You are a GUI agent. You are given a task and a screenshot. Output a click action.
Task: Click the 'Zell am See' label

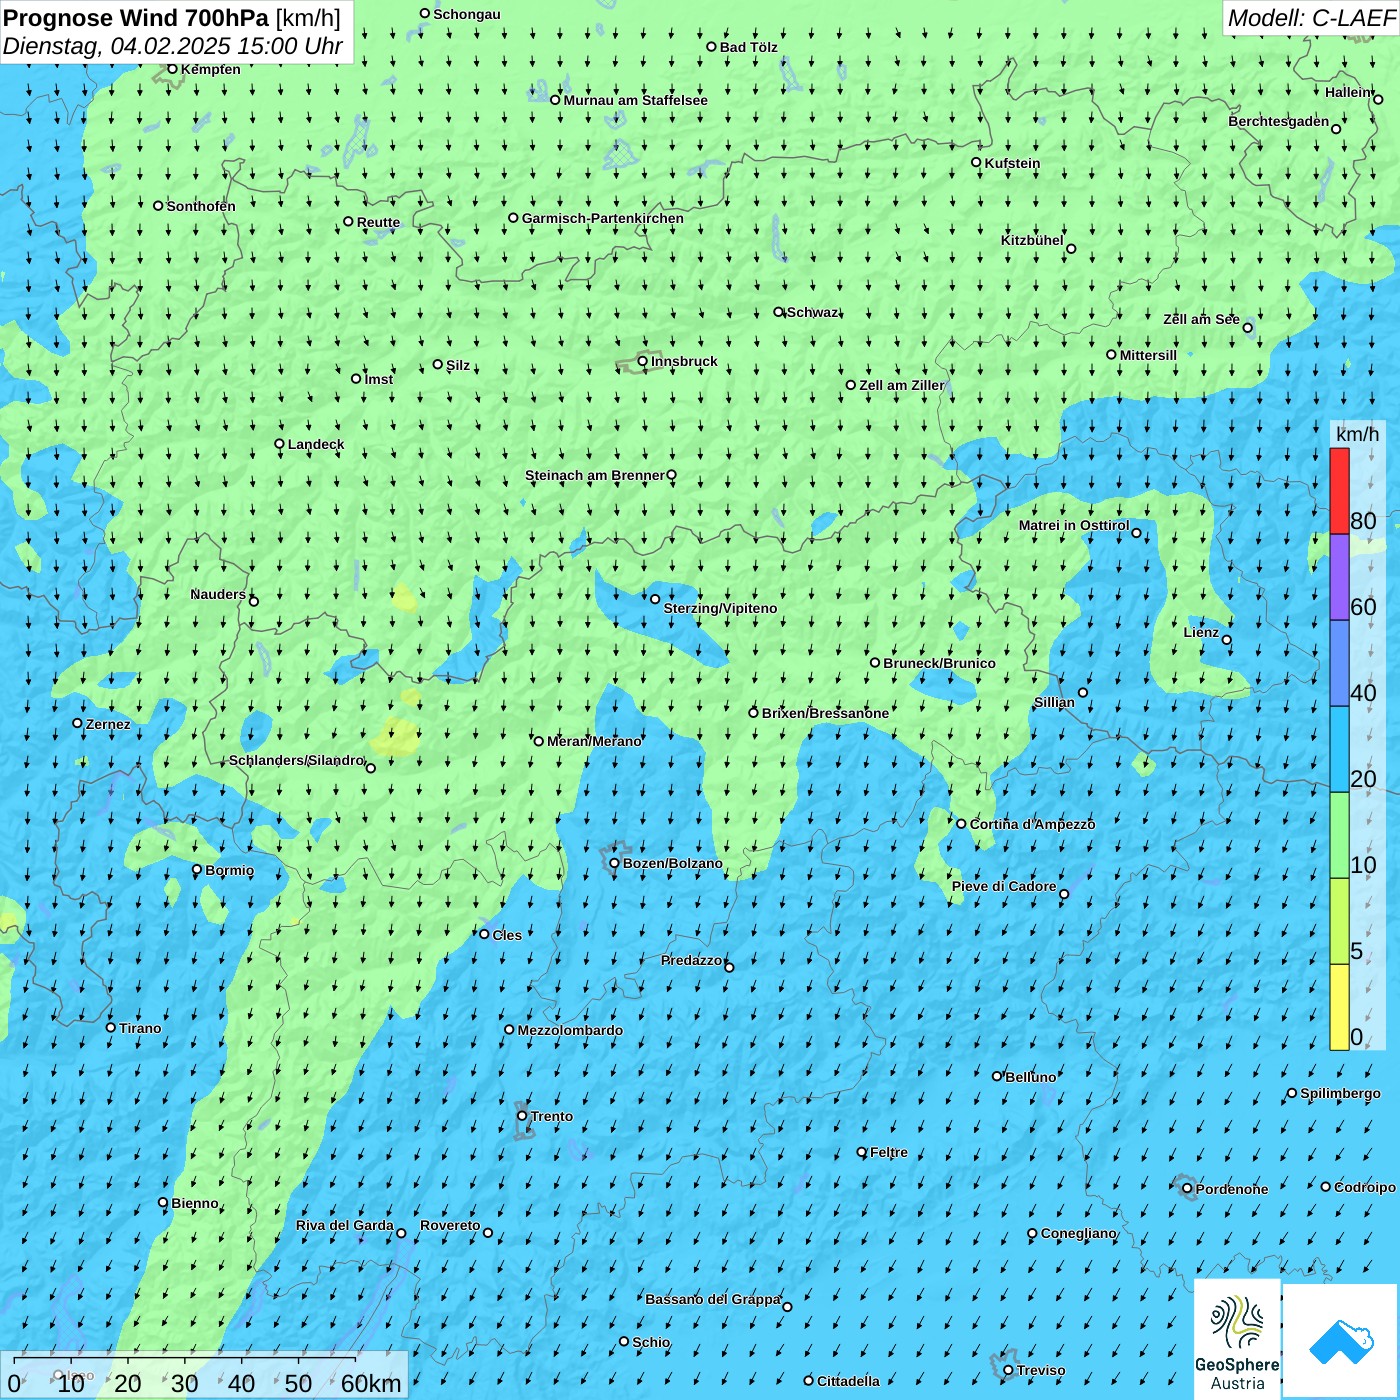(1201, 319)
